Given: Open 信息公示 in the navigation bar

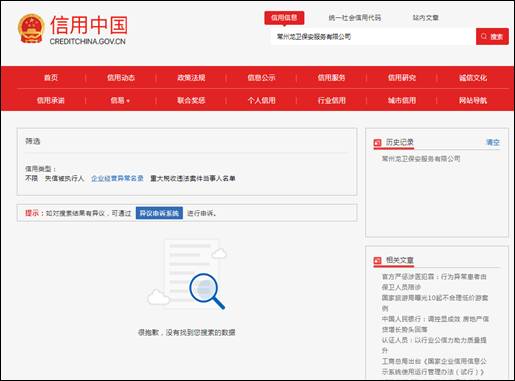Looking at the screenshot, I should pos(261,78).
